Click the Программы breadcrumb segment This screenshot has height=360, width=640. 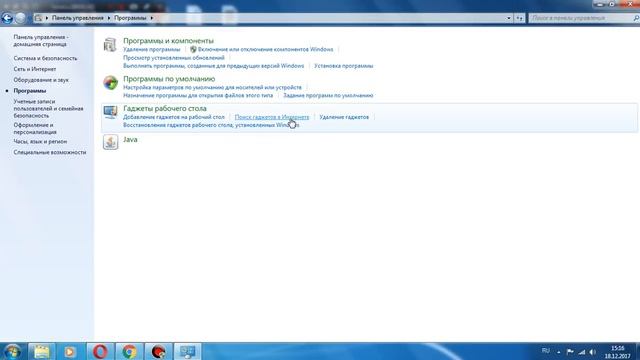pyautogui.click(x=130, y=18)
